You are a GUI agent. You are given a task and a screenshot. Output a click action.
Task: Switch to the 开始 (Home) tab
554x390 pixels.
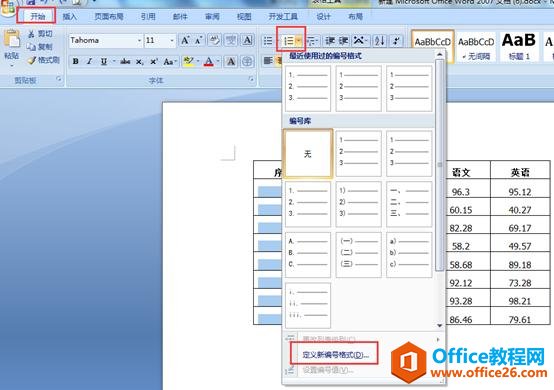point(37,16)
